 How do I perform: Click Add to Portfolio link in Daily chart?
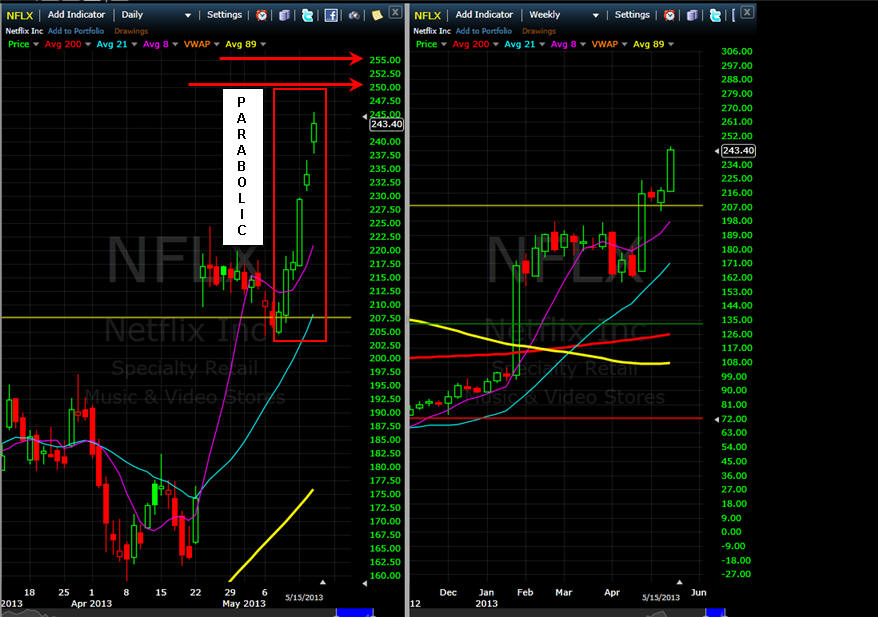76,31
